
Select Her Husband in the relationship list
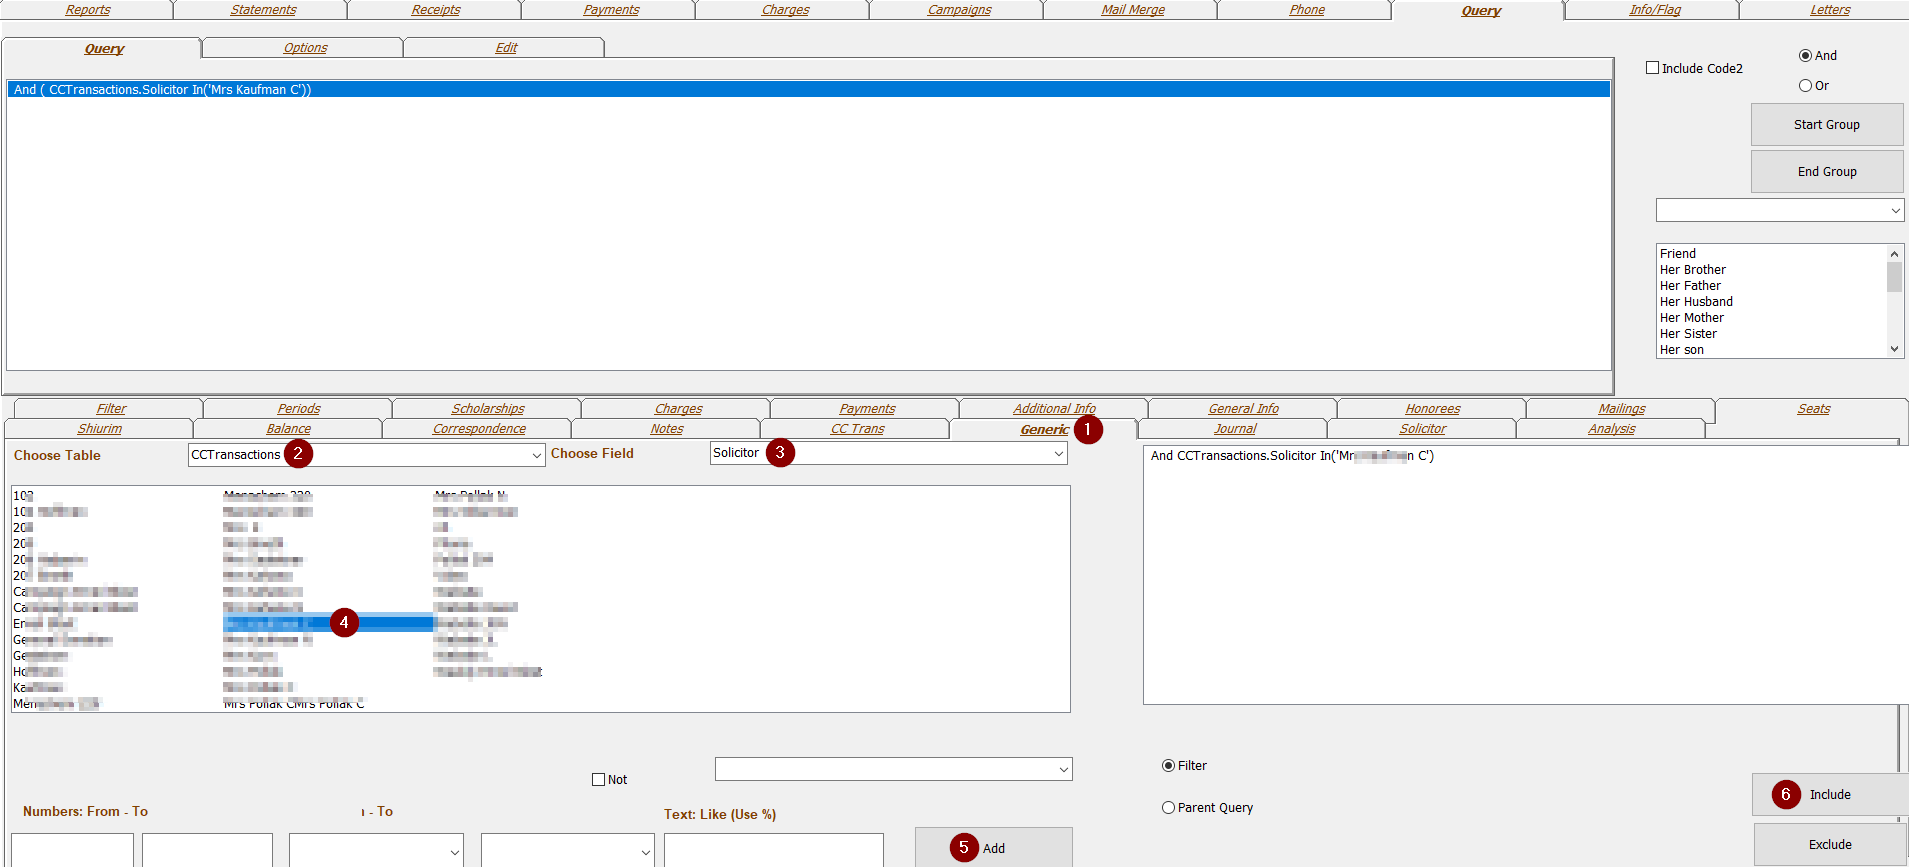tap(1696, 302)
